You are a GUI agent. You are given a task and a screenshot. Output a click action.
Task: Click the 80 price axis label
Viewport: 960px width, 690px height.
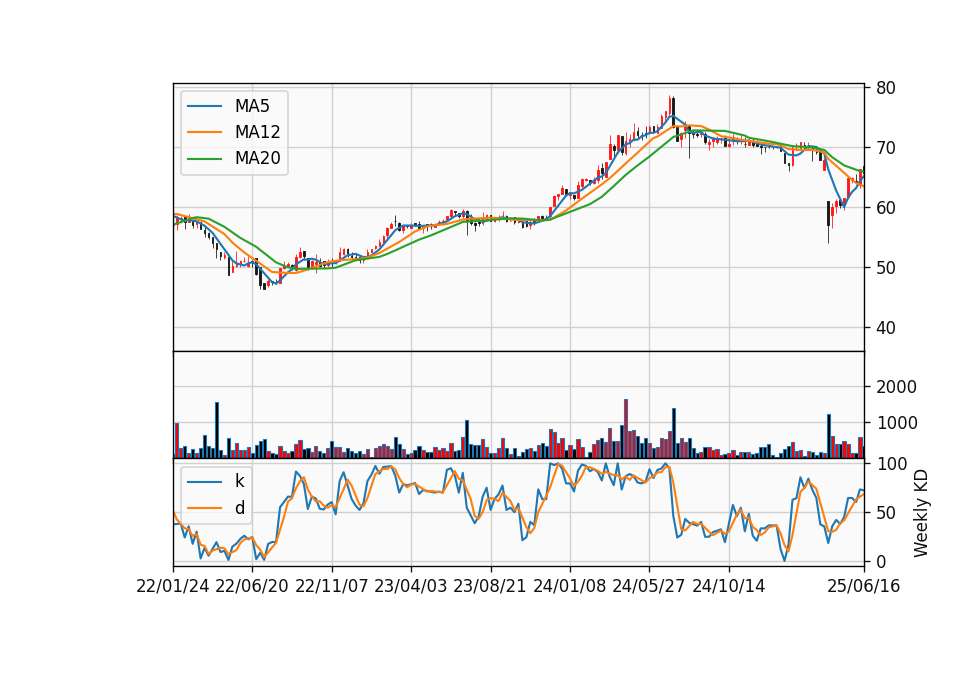[885, 88]
